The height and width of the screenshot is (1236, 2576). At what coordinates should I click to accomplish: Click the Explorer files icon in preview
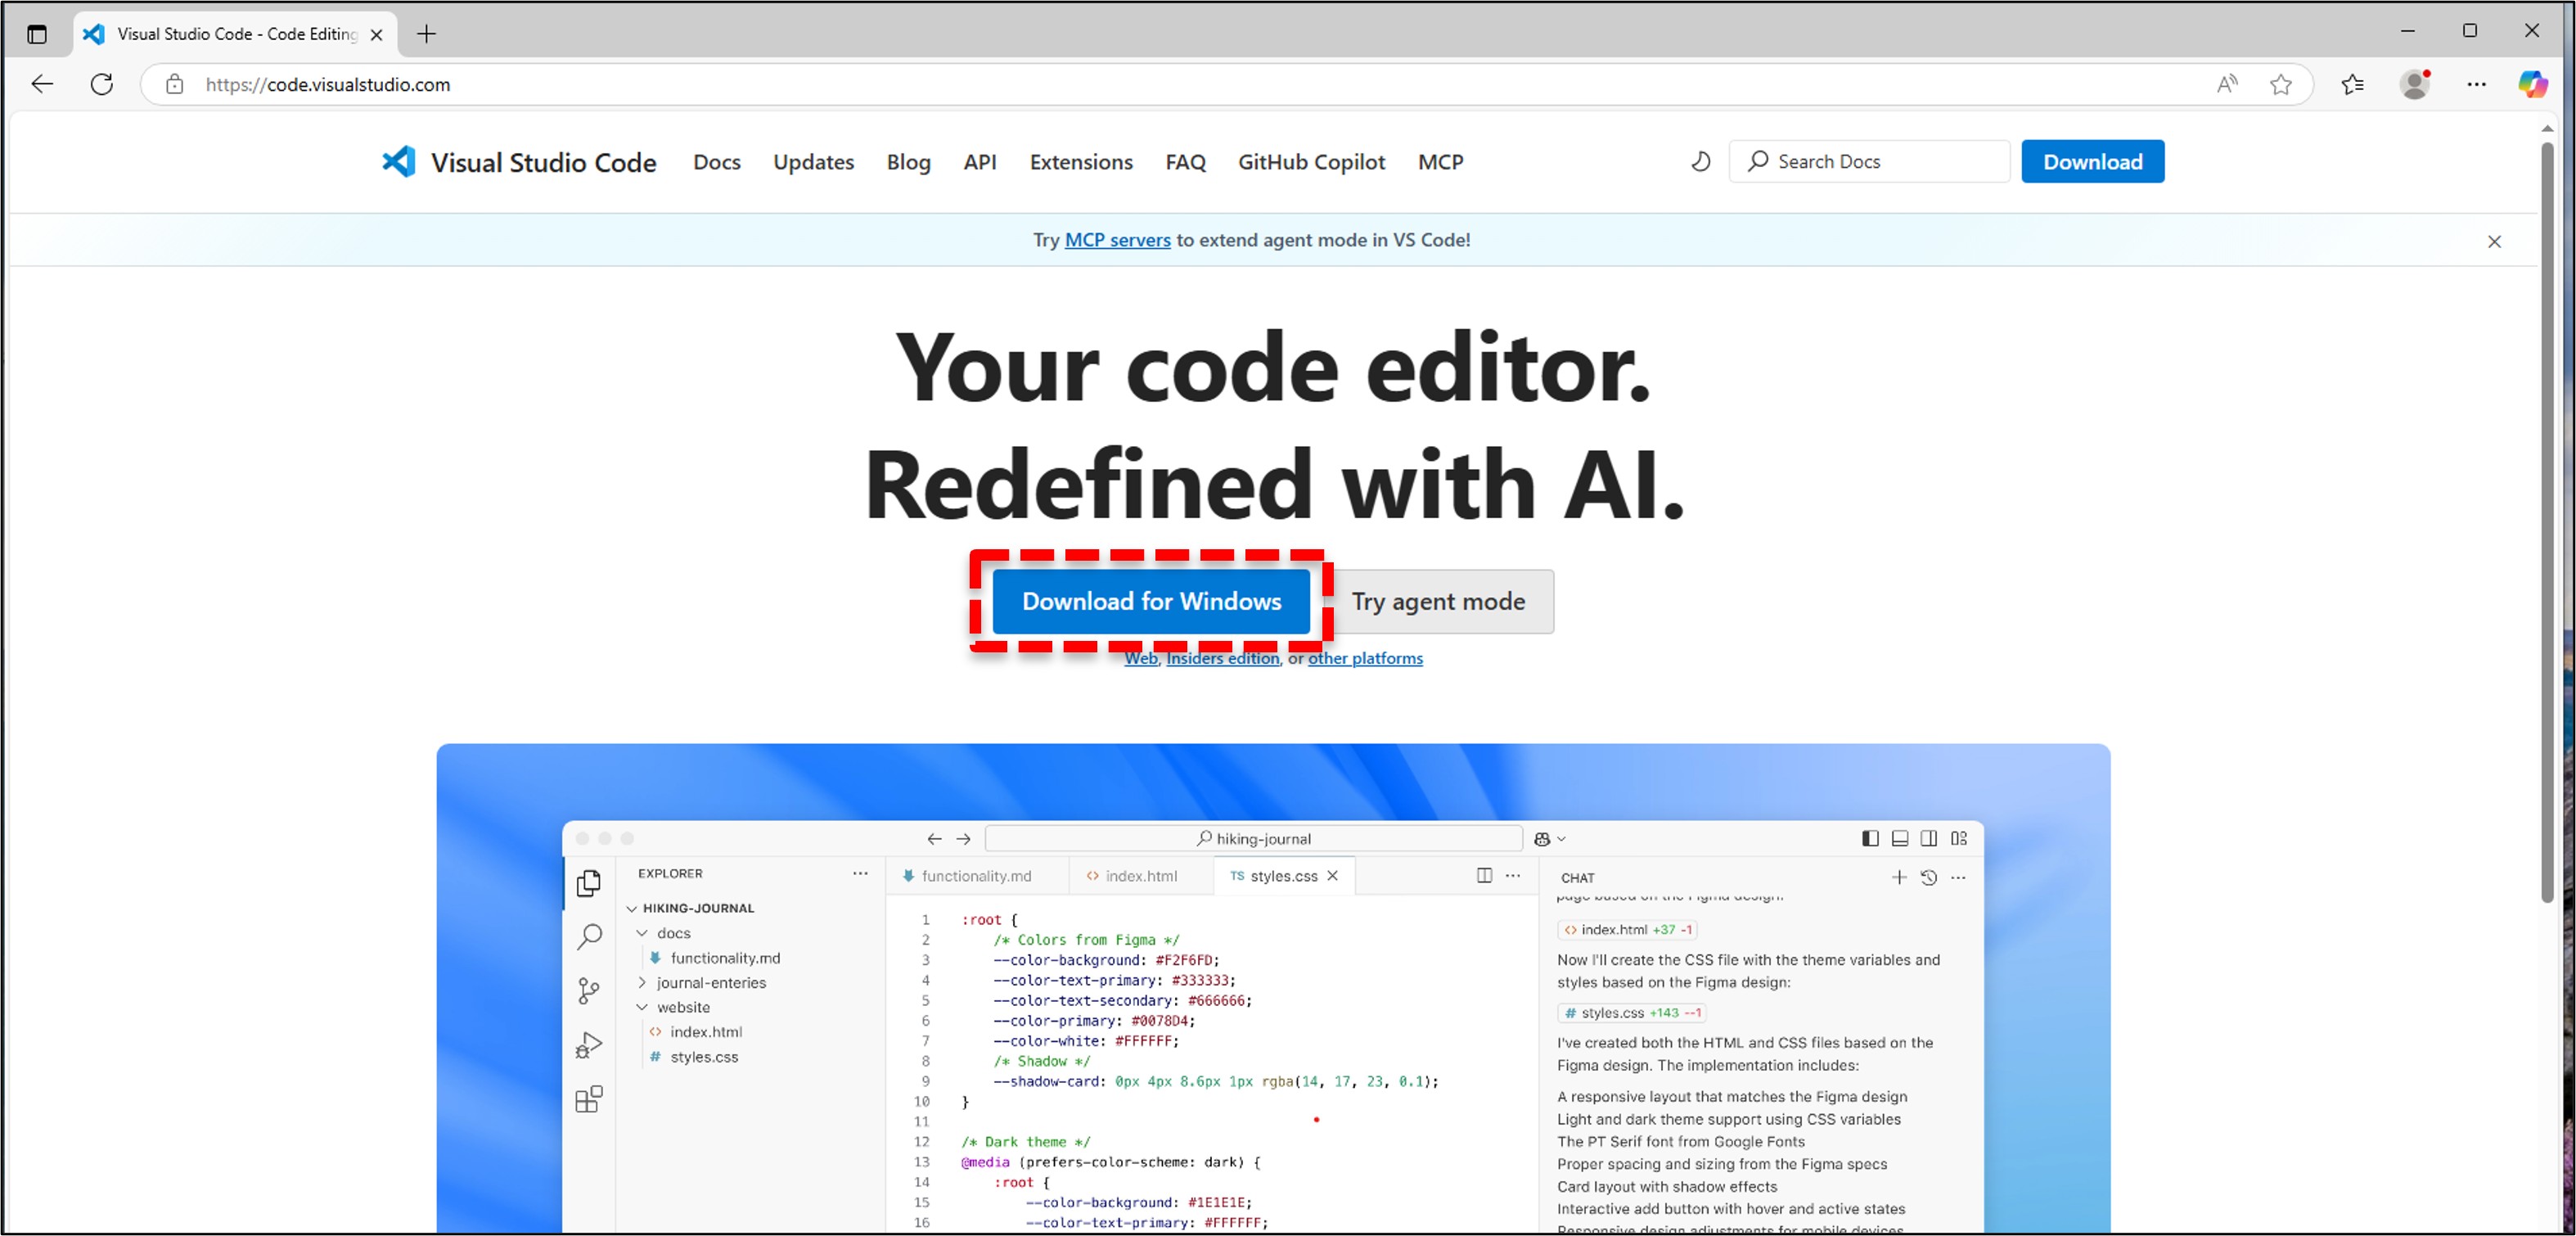point(589,883)
